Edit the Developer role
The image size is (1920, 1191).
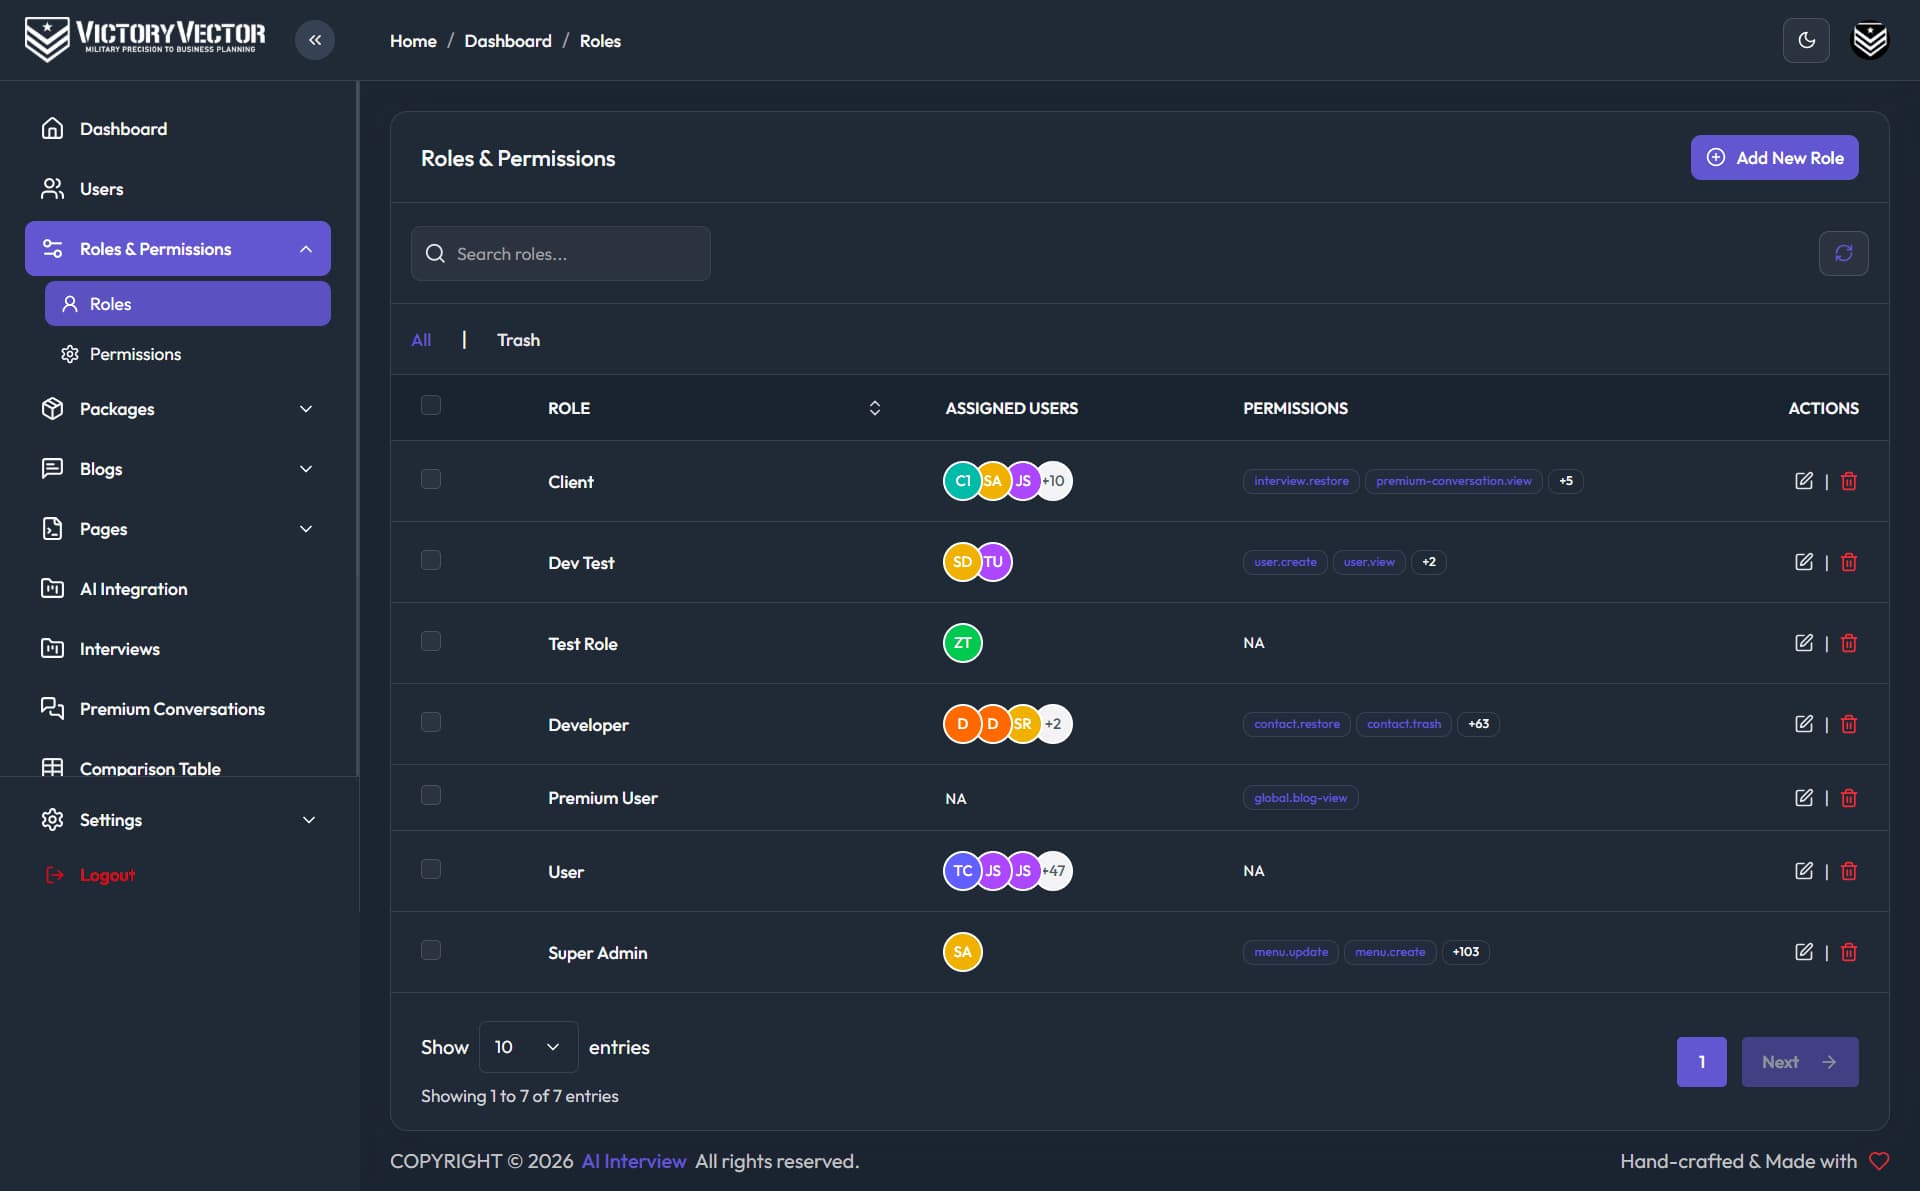pyautogui.click(x=1804, y=724)
